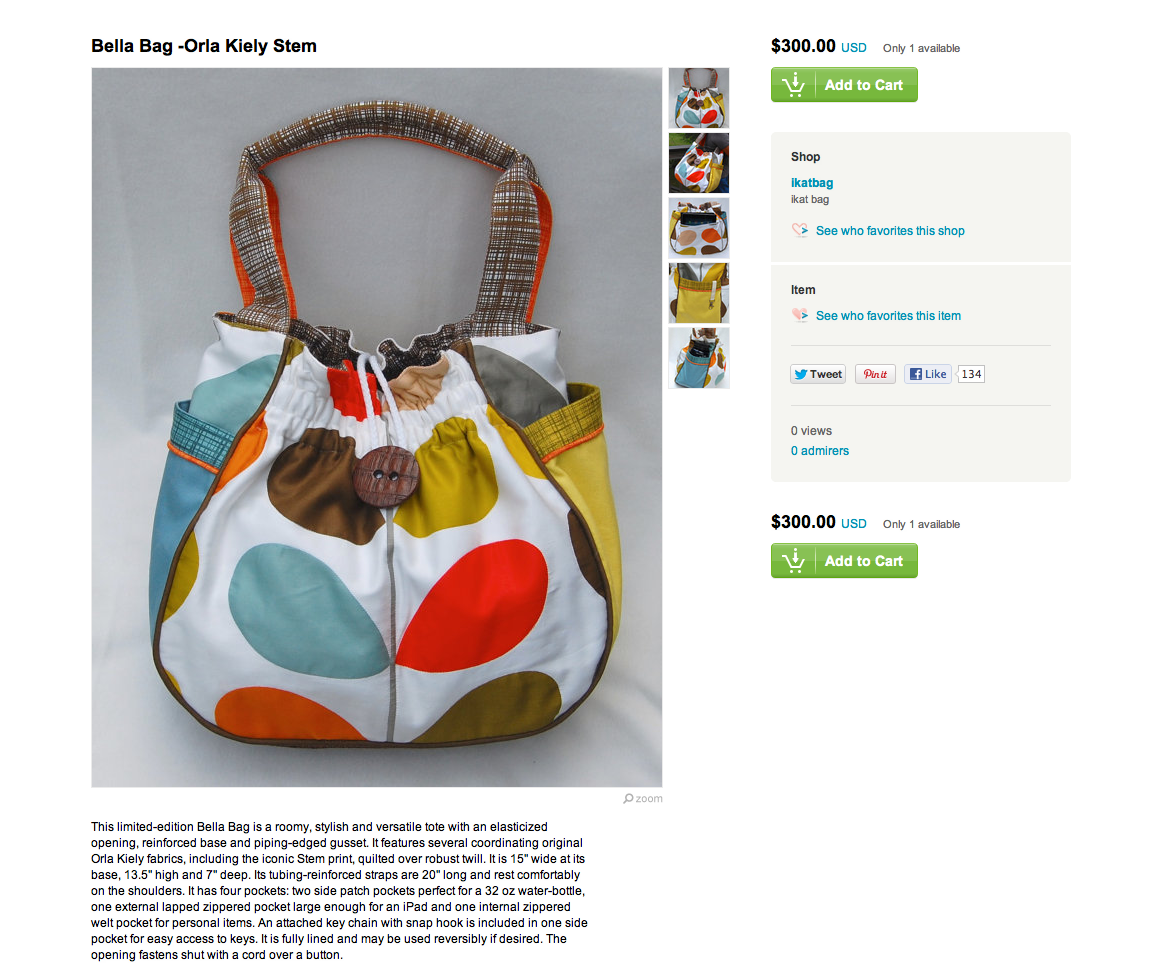This screenshot has height=974, width=1161.
Task: Open the ikatbag shop link
Action: pos(812,183)
